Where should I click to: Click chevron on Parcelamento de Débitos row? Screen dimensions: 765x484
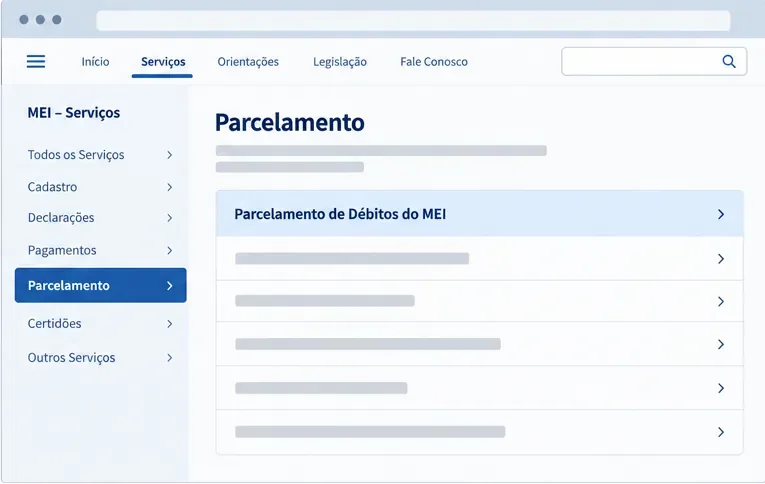721,215
